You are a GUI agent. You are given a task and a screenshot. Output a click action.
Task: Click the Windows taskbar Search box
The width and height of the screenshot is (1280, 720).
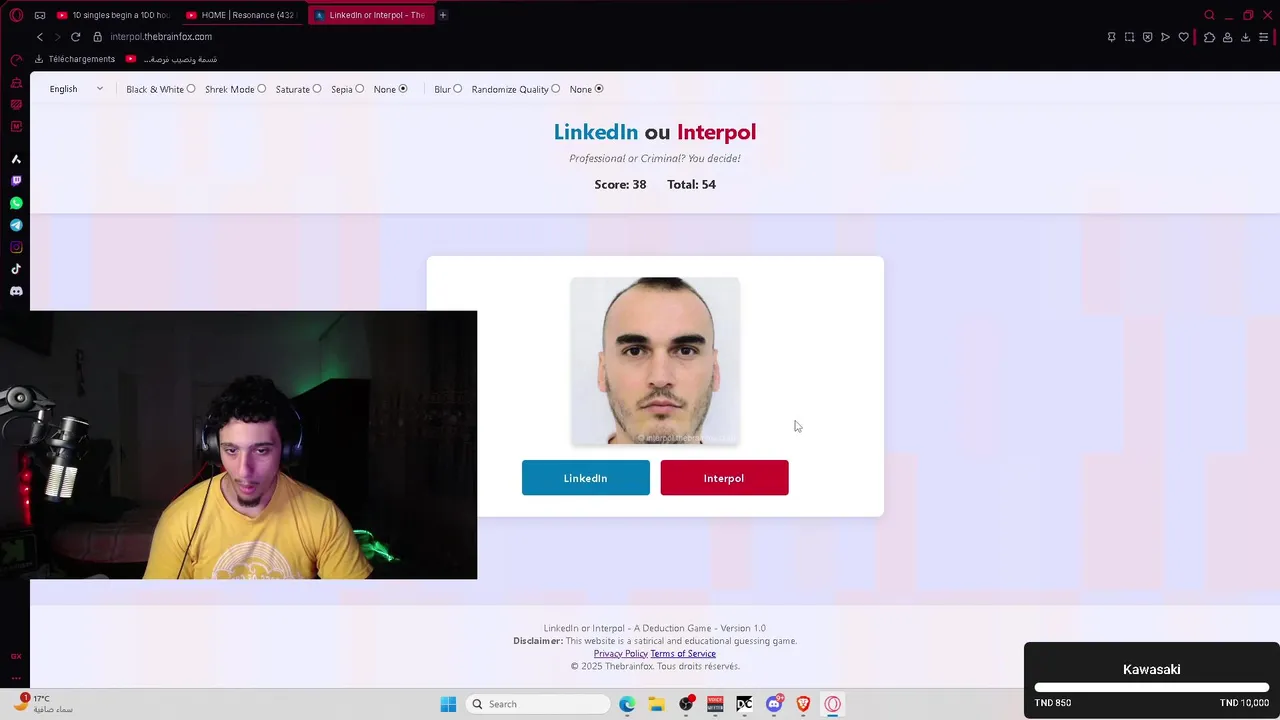click(x=538, y=704)
